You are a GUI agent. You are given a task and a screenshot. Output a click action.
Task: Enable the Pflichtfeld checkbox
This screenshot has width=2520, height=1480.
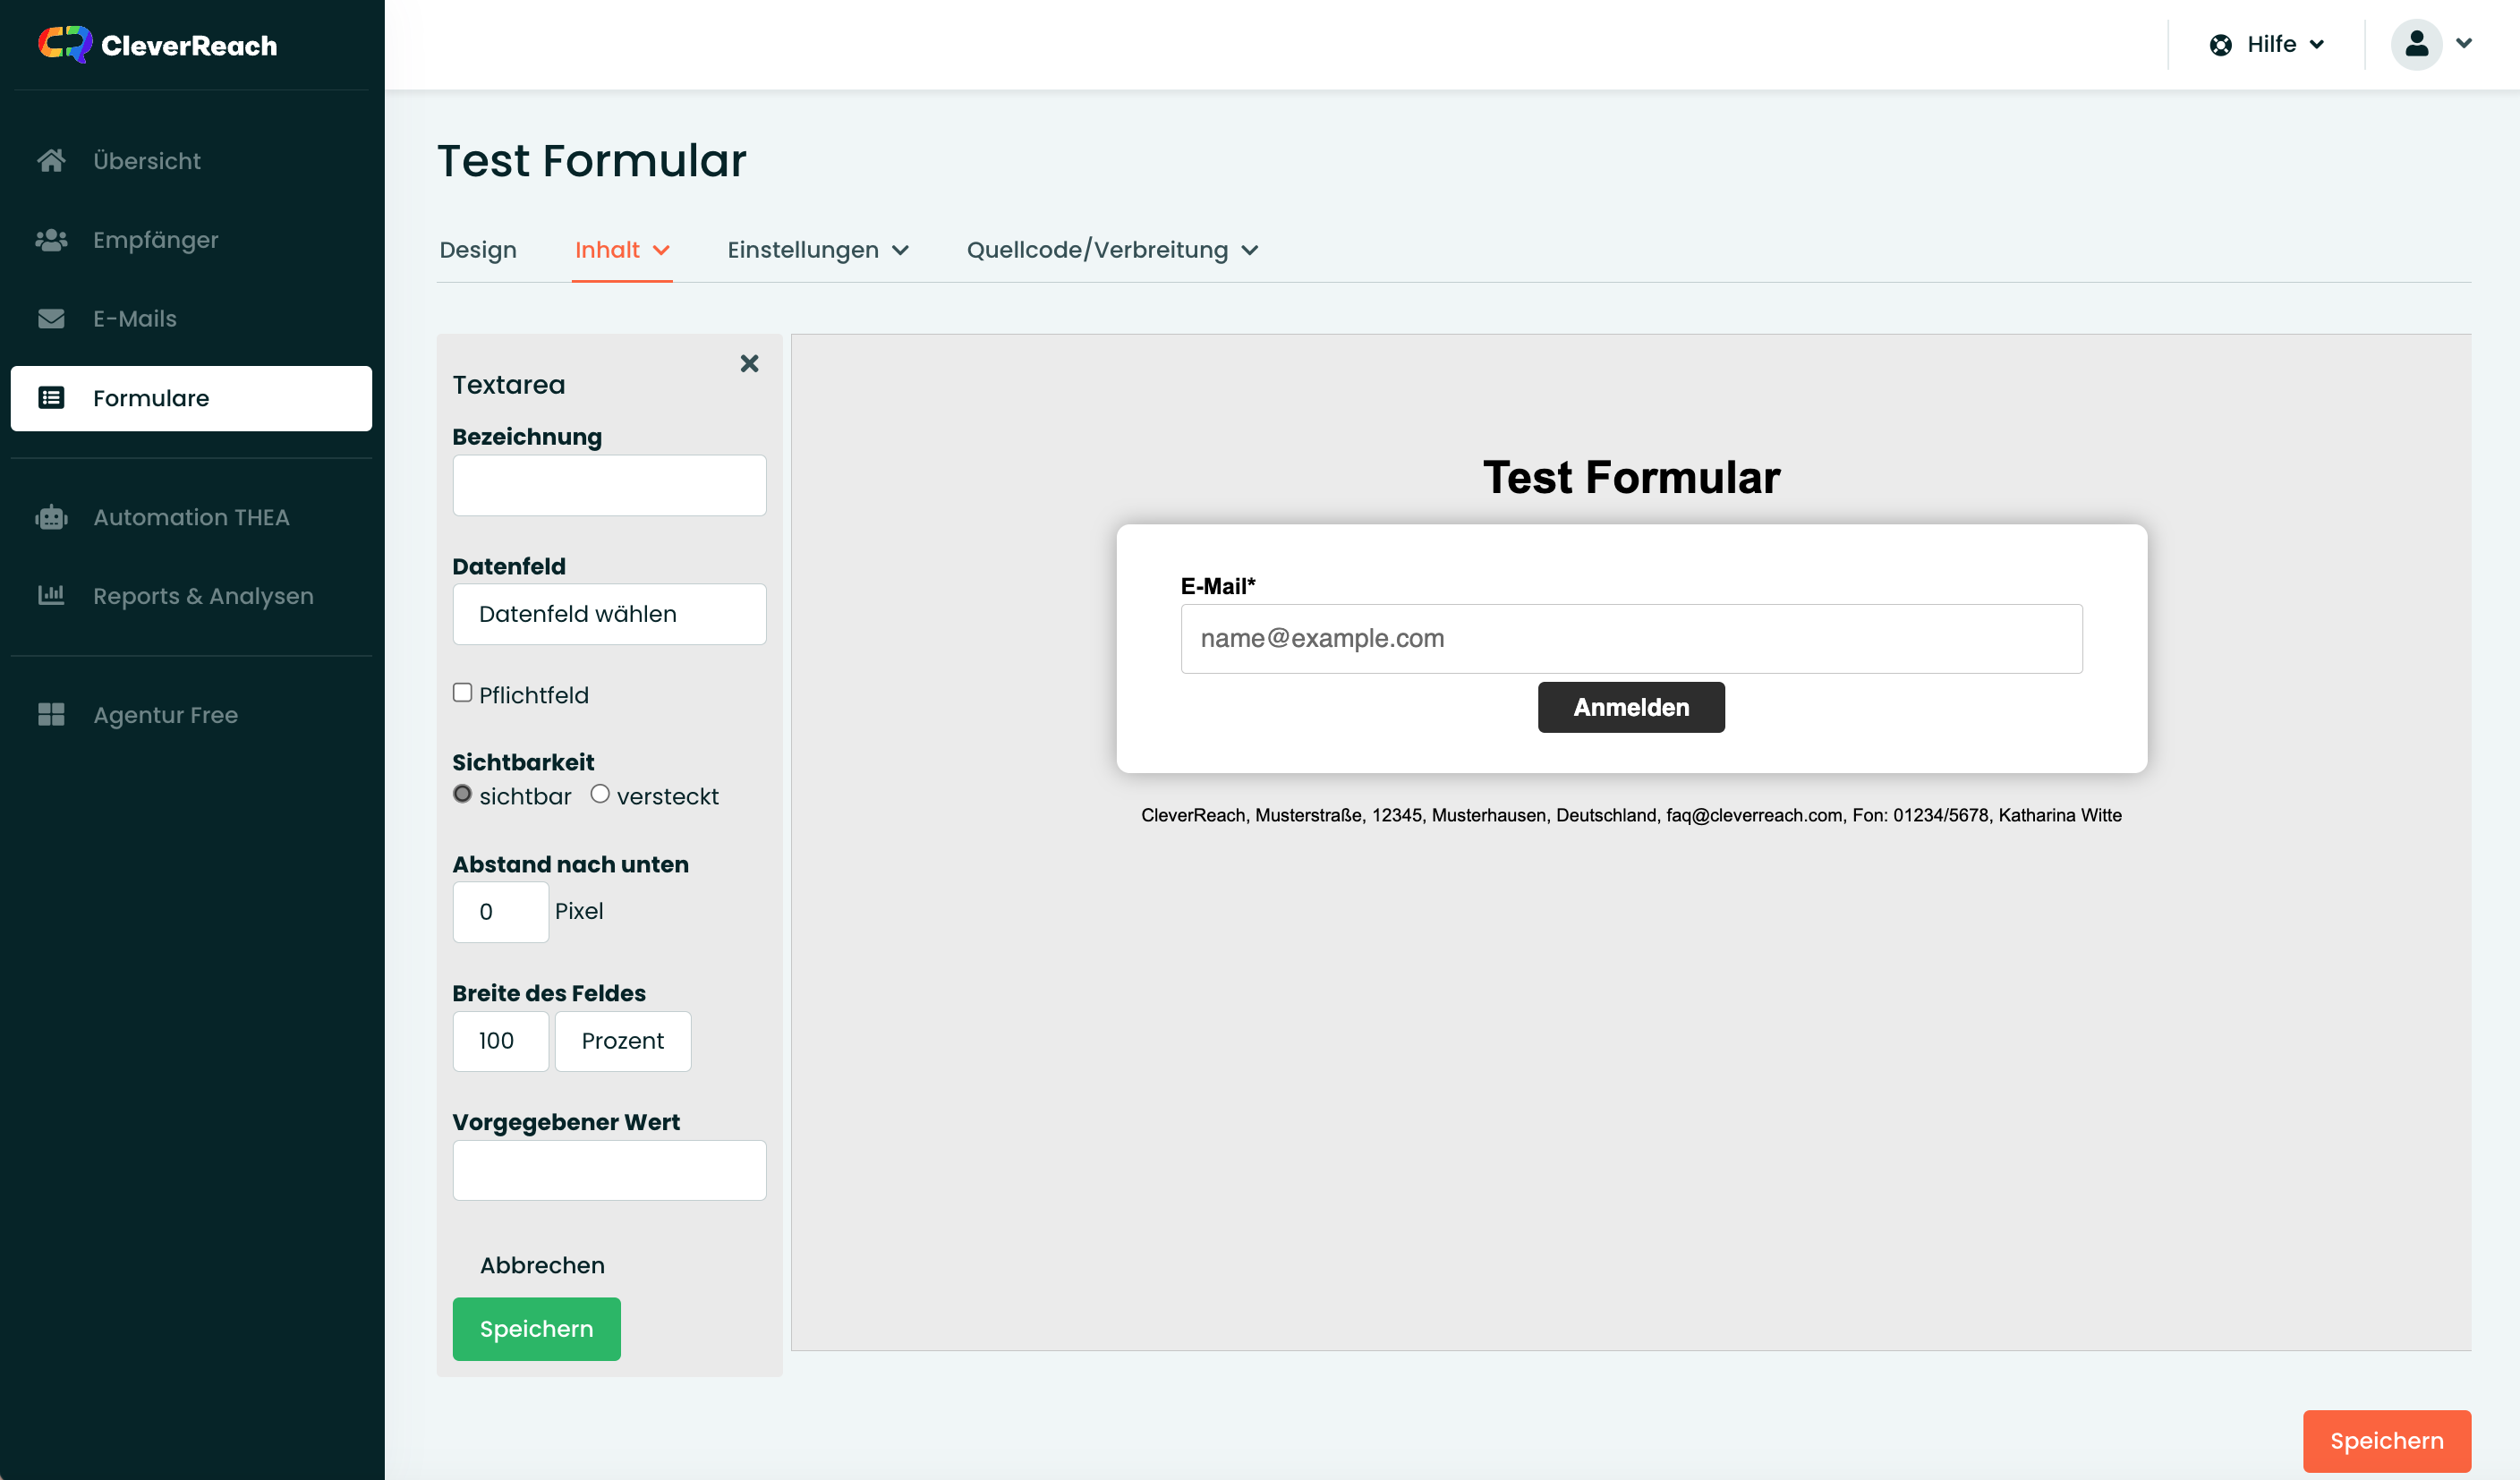[x=462, y=692]
